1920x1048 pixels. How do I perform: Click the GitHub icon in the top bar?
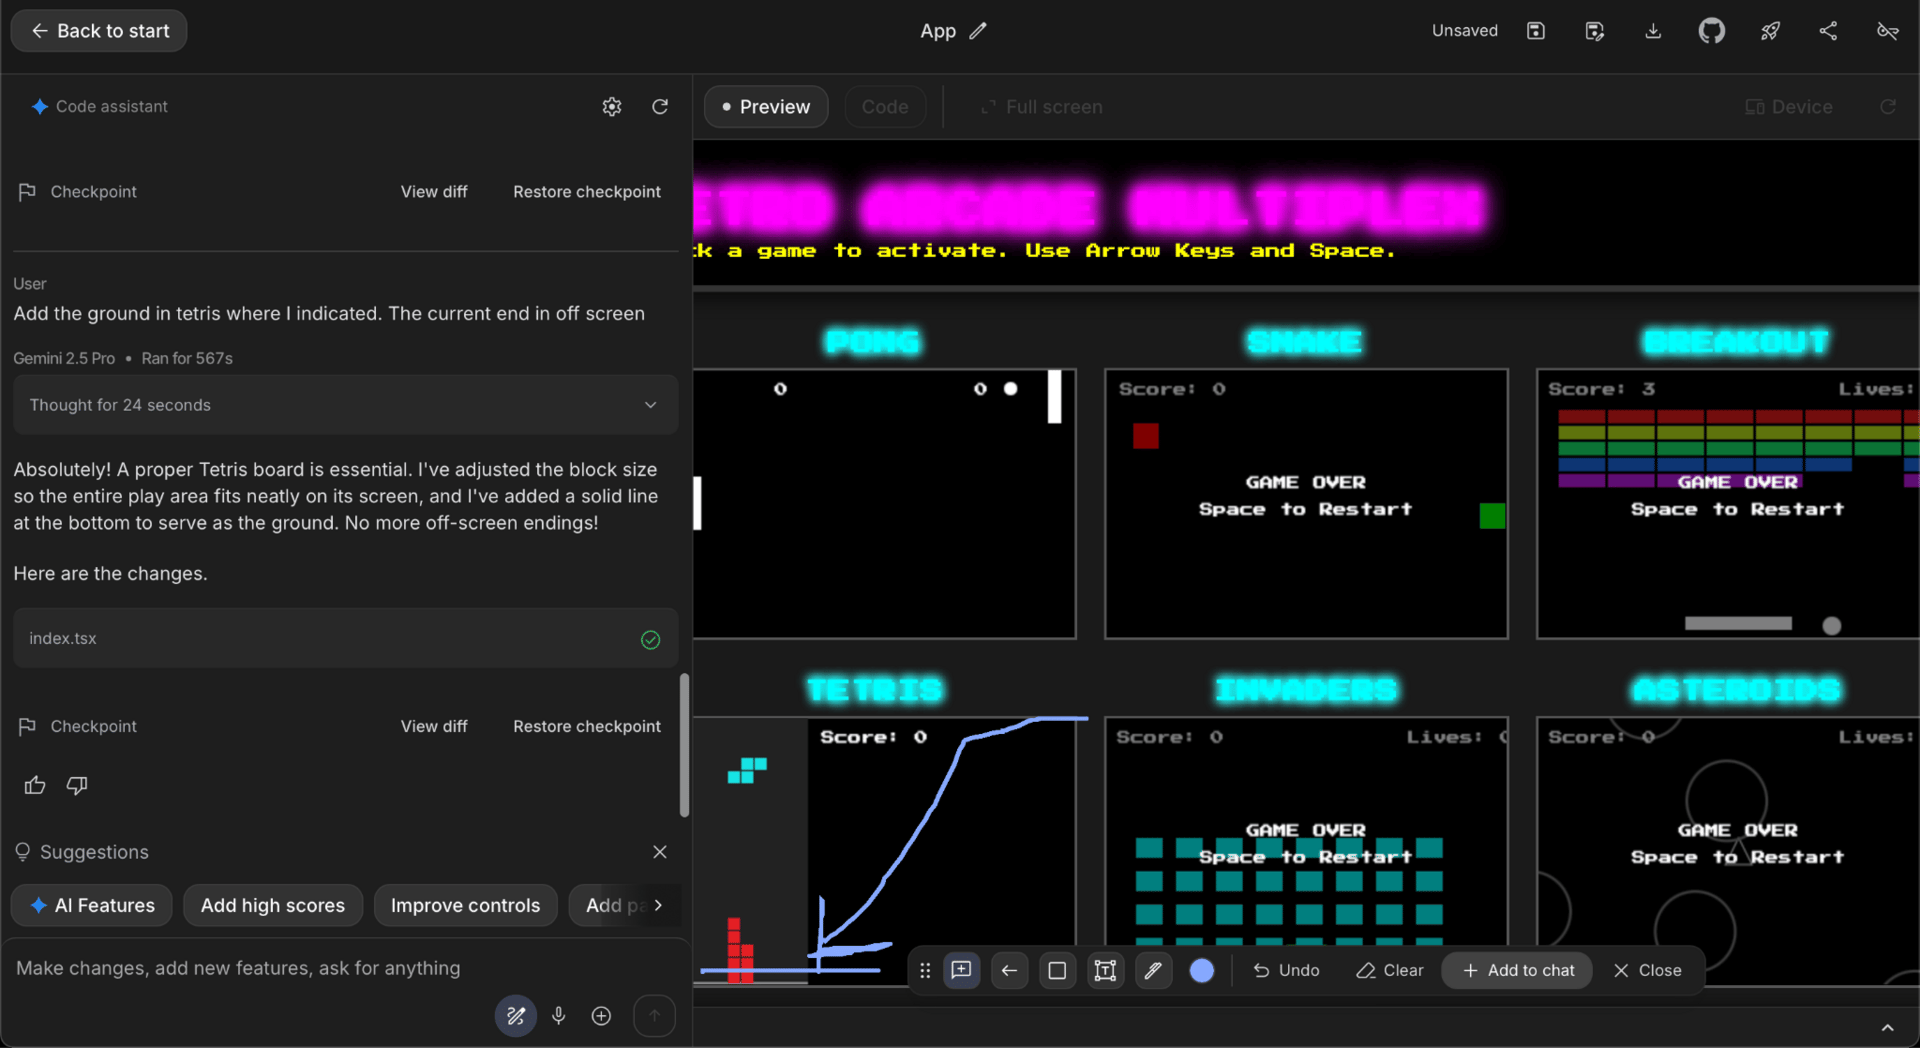point(1711,31)
